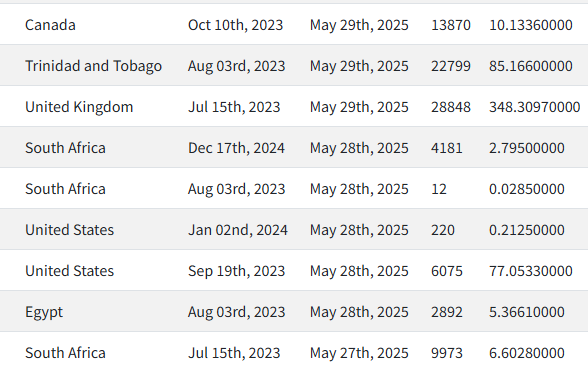The width and height of the screenshot is (588, 370).
Task: Click the Dec 17th, 2024 date cell
Action: pyautogui.click(x=236, y=148)
